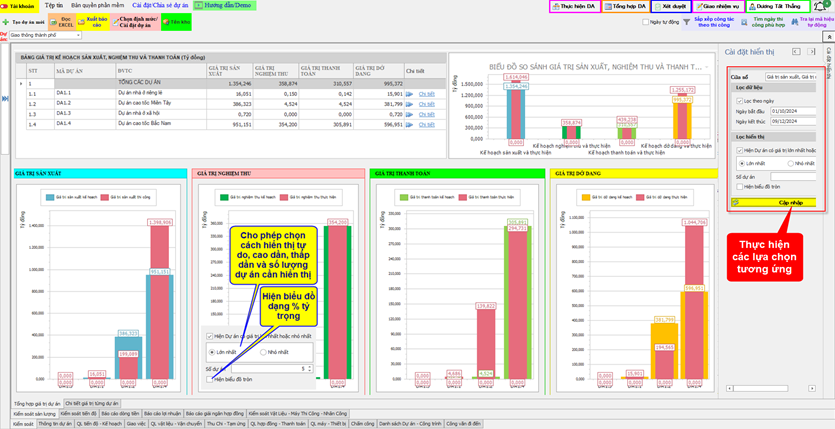Click 'Tra lại mã hiệu tự động' icon
Image resolution: width=835 pixels, height=429 pixels.
(791, 21)
